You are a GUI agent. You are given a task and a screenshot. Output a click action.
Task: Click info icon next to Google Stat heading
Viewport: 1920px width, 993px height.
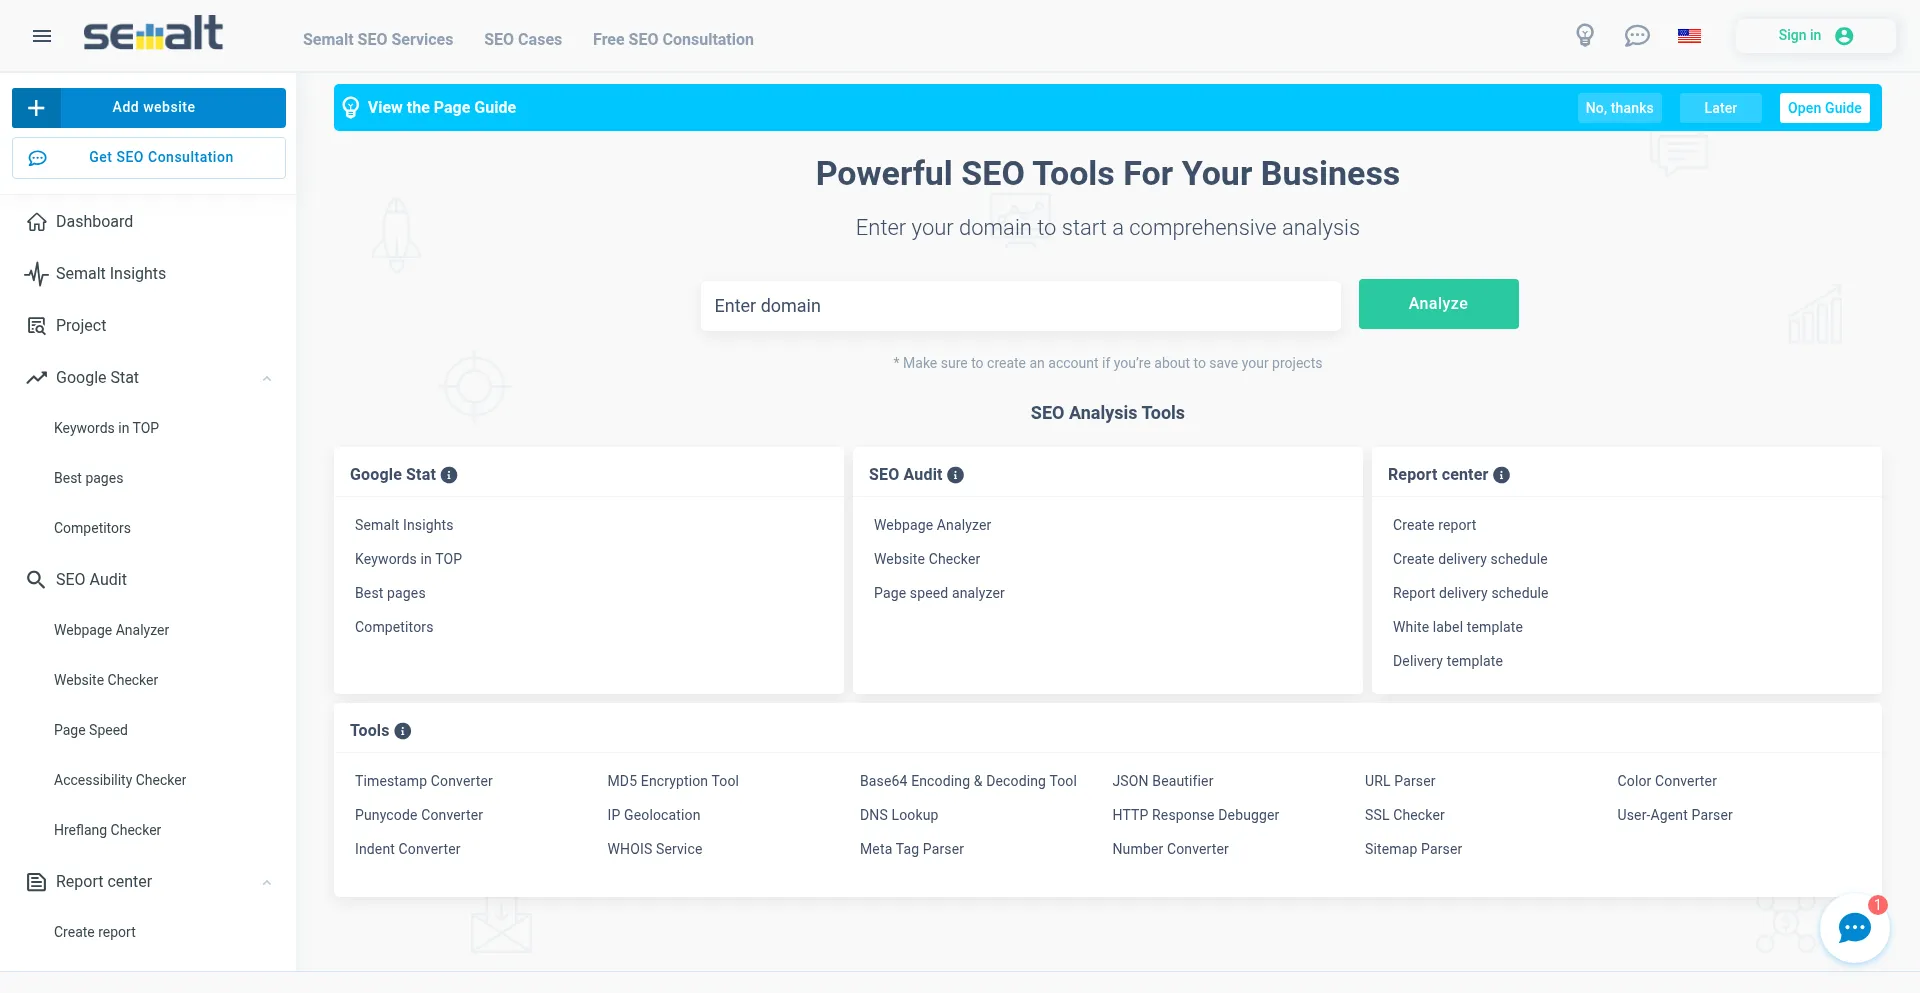pyautogui.click(x=449, y=475)
